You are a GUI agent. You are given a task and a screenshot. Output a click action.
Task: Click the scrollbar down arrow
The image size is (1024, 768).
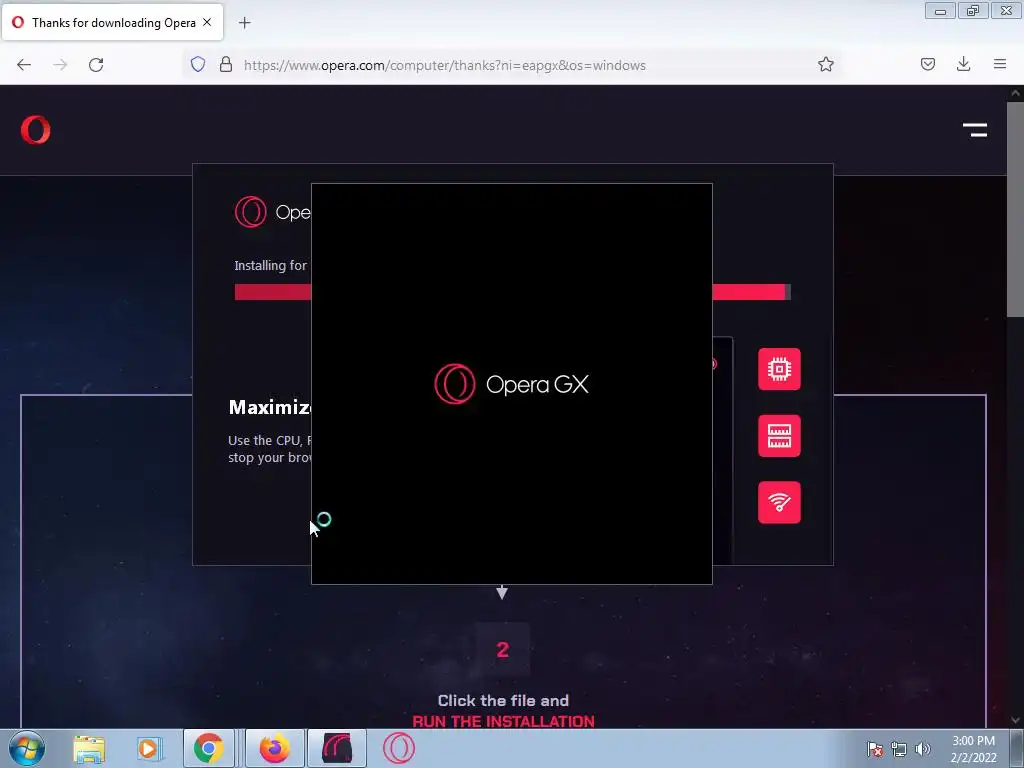[x=1015, y=720]
